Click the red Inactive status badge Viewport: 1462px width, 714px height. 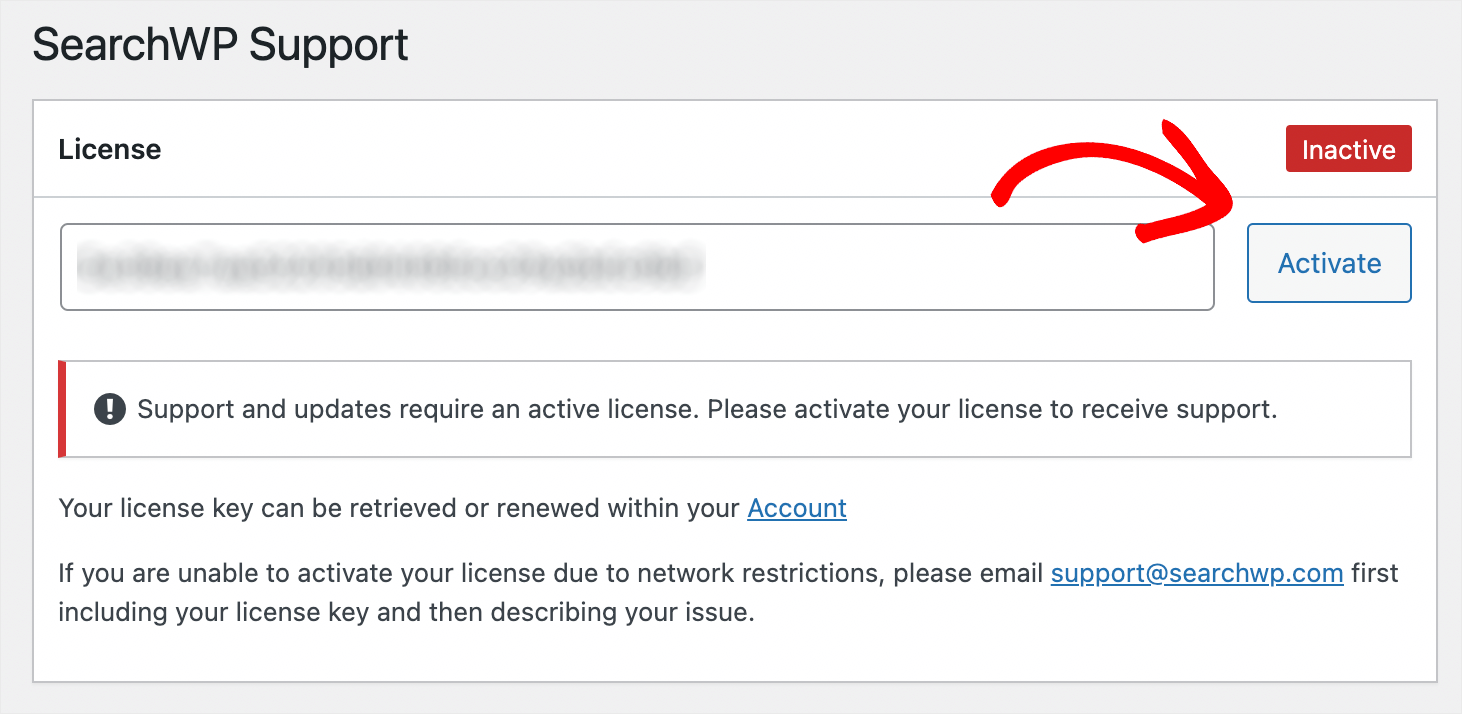1348,149
